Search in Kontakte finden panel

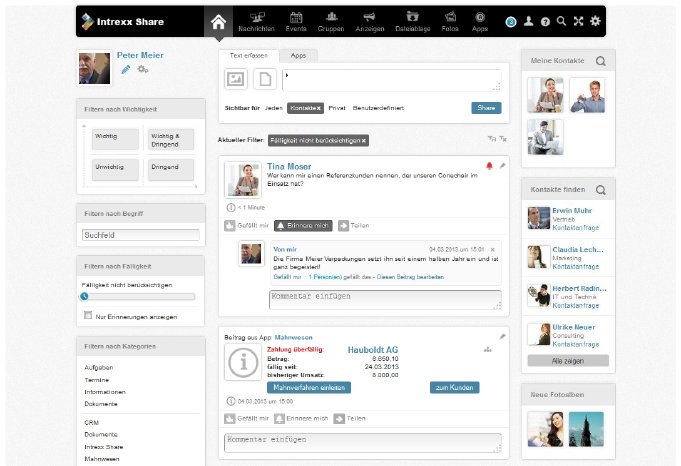click(601, 190)
